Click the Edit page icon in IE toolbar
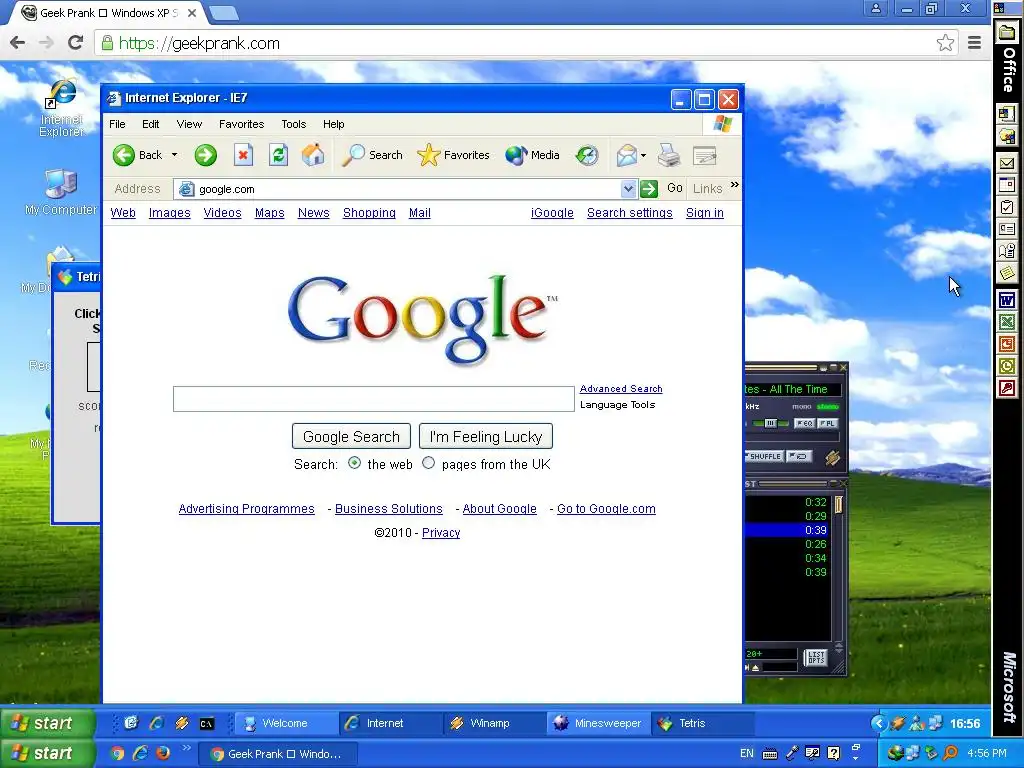 (705, 155)
